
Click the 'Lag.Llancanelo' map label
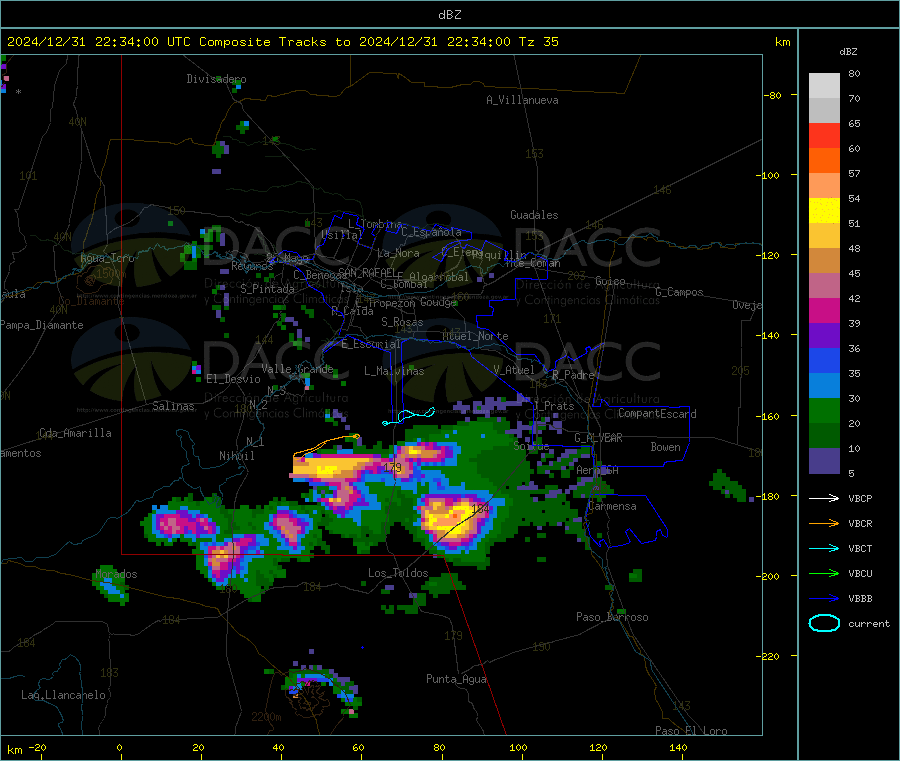click(63, 695)
